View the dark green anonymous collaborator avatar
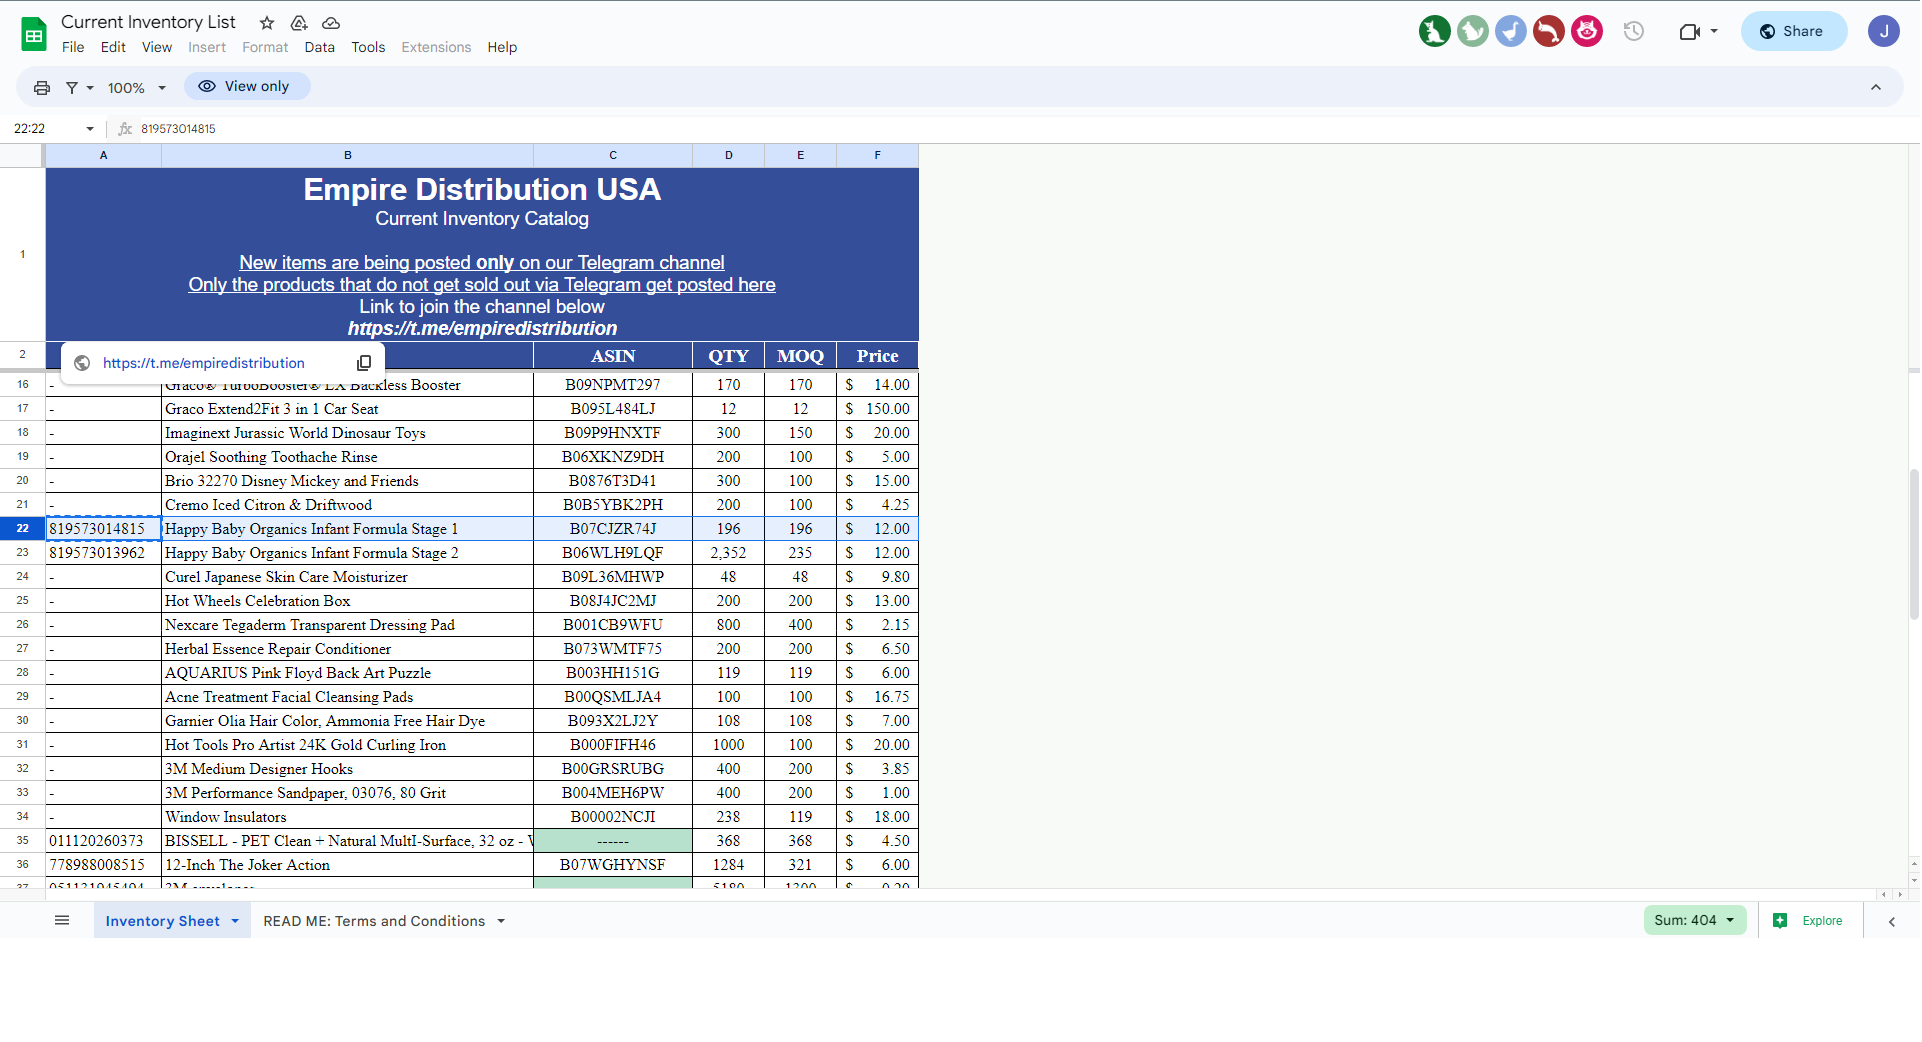Image resolution: width=1922 pixels, height=1042 pixels. coord(1435,31)
